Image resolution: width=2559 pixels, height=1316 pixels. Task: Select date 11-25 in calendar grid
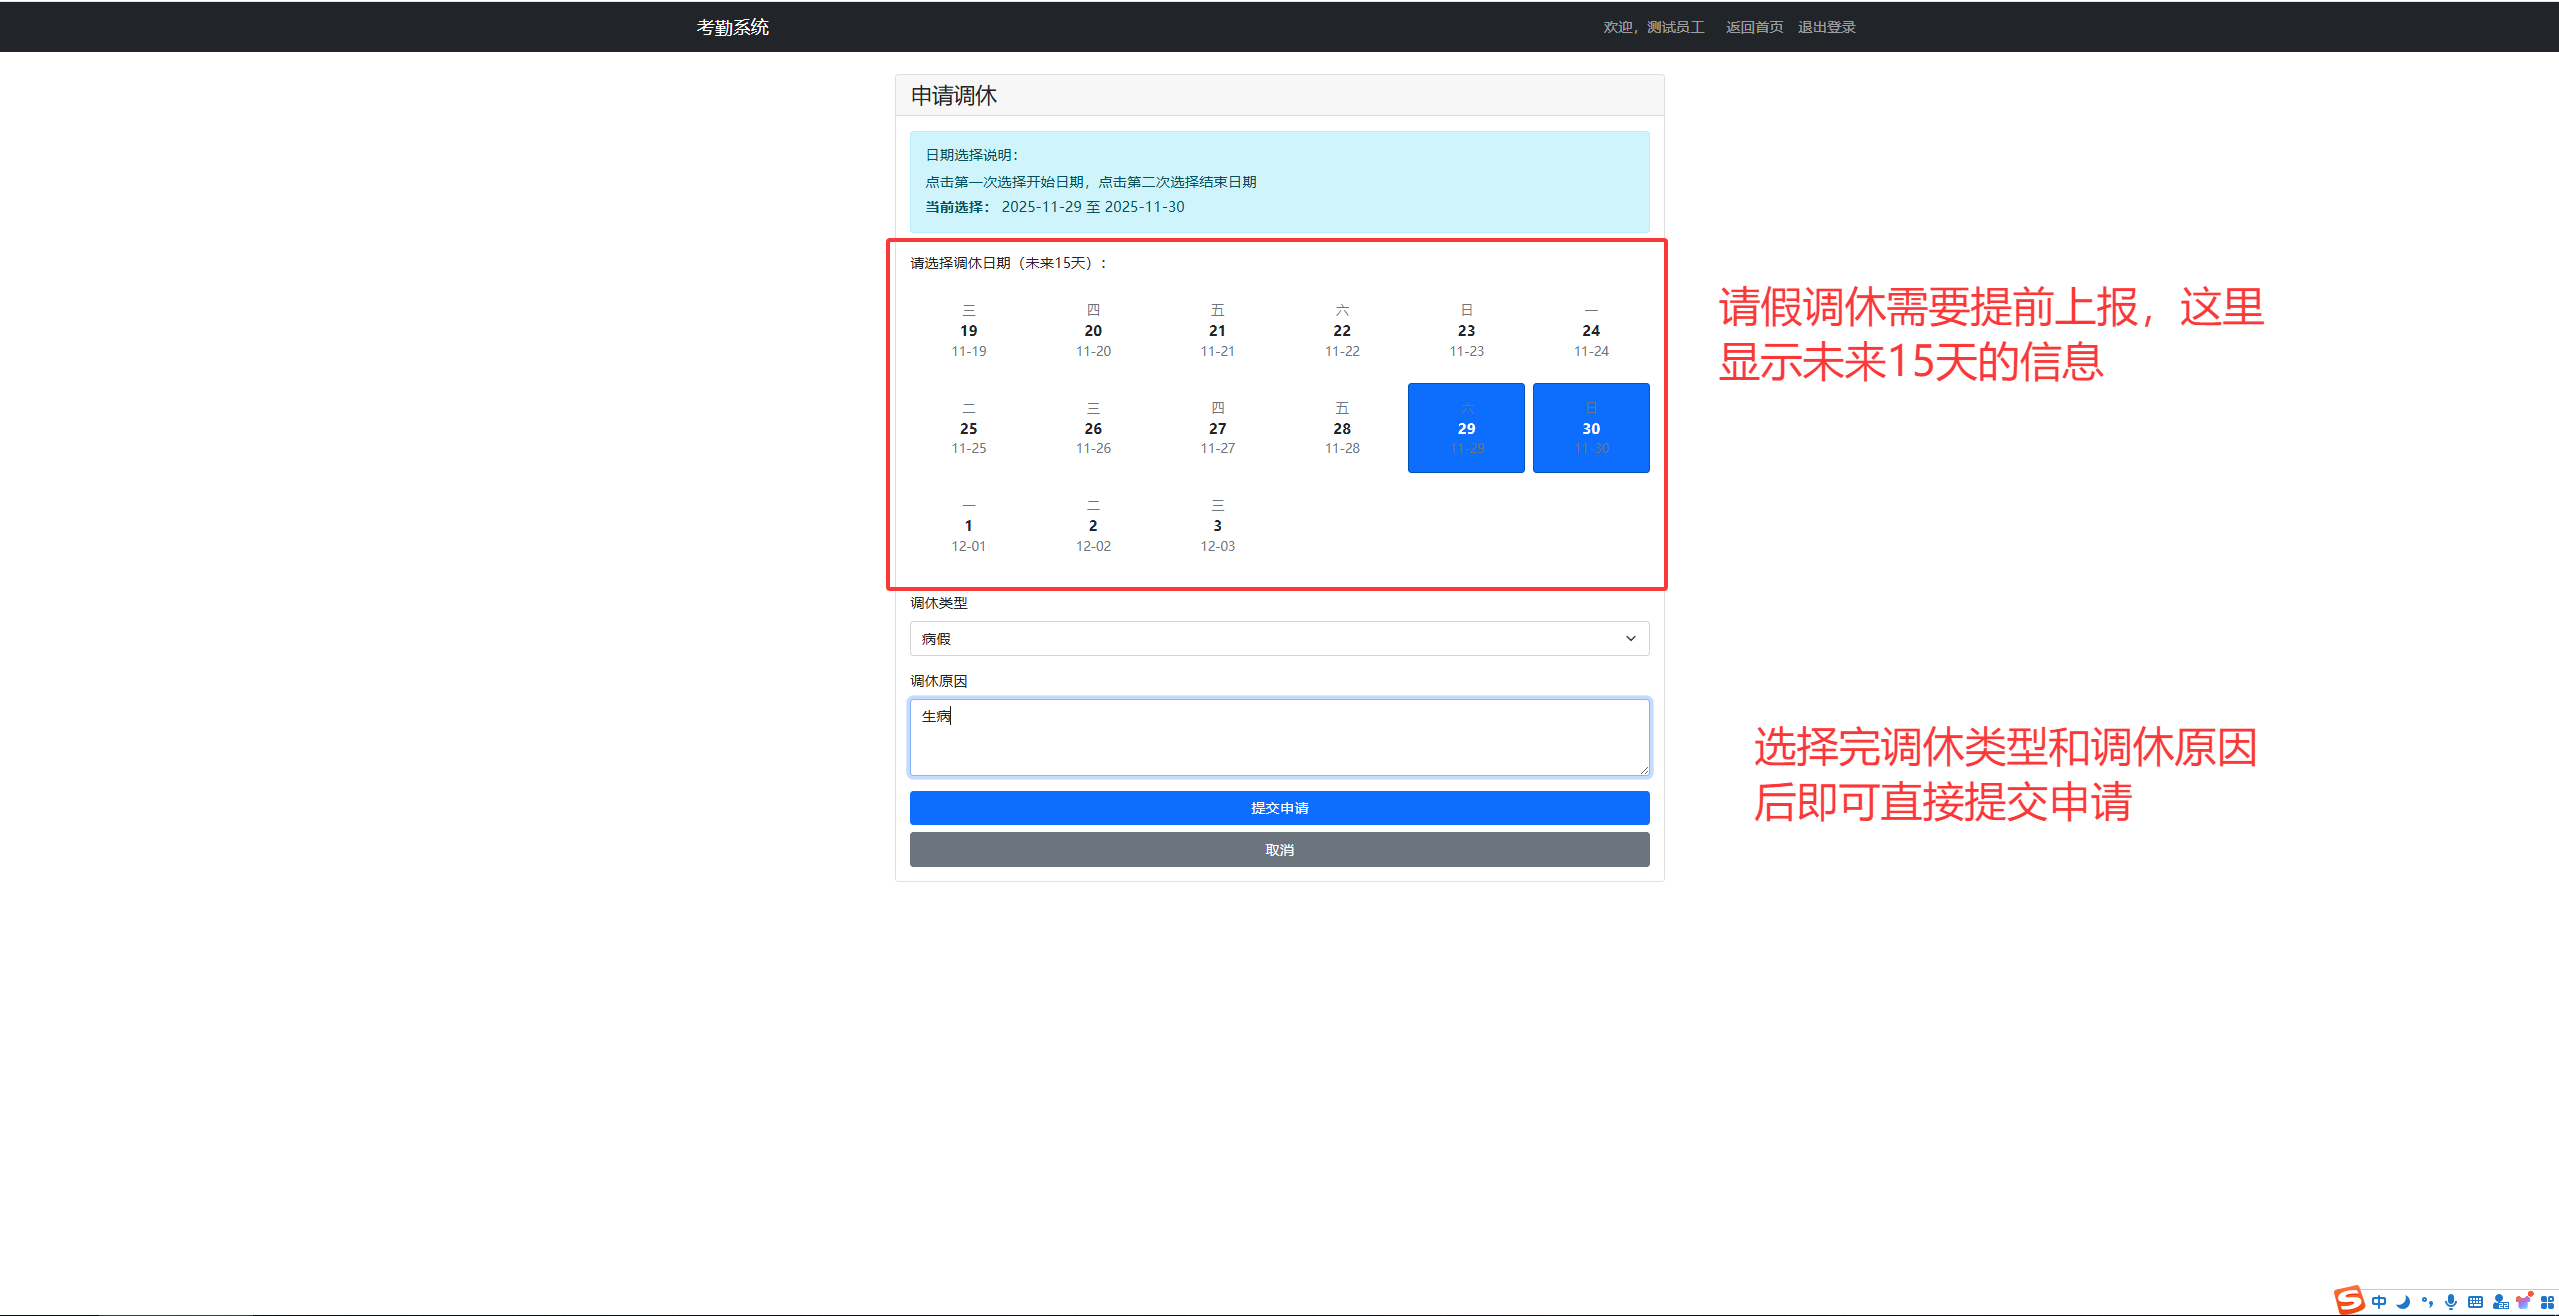tap(968, 428)
